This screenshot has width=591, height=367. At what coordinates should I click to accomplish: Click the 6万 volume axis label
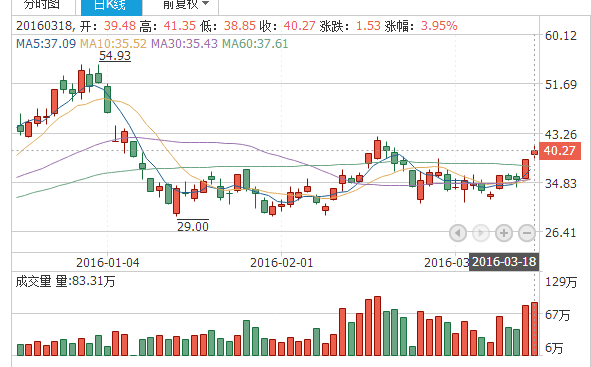pyautogui.click(x=554, y=348)
